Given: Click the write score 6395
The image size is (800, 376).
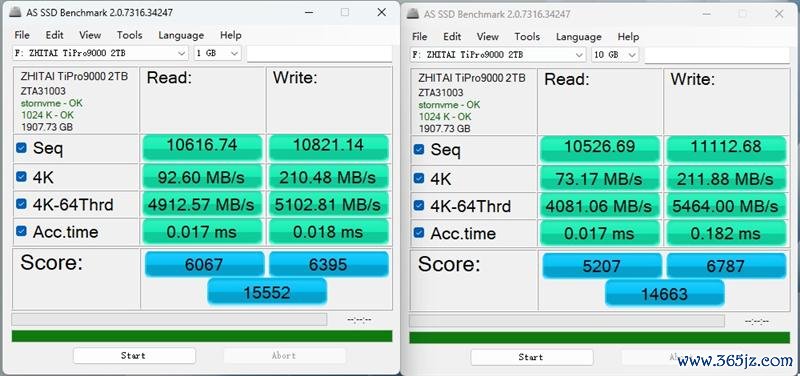Looking at the screenshot, I should pyautogui.click(x=329, y=264).
